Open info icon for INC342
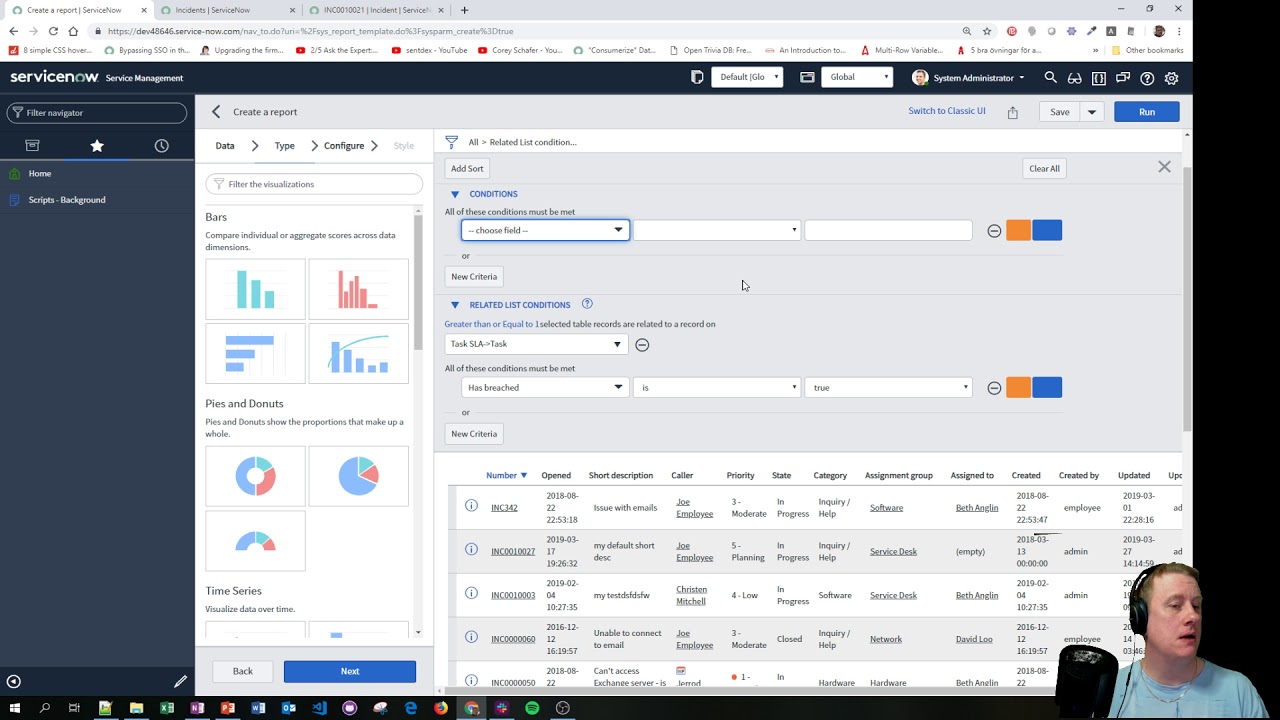Viewport: 1280px width, 720px height. (x=471, y=506)
